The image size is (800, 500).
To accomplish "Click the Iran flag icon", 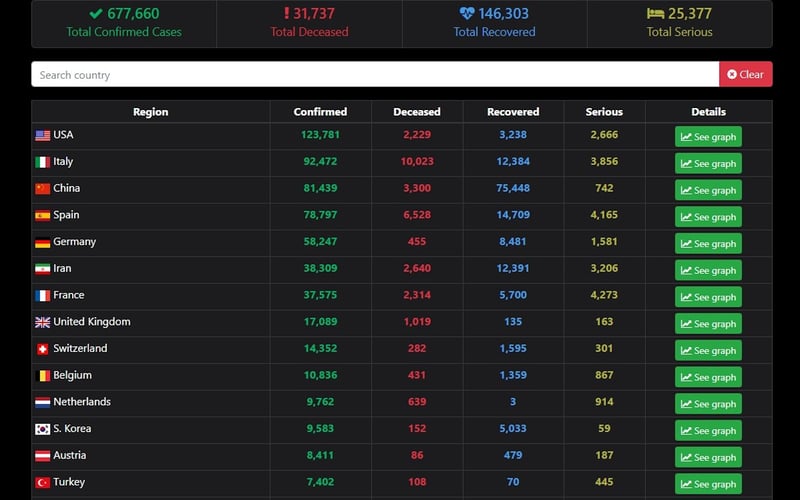I will (x=42, y=269).
